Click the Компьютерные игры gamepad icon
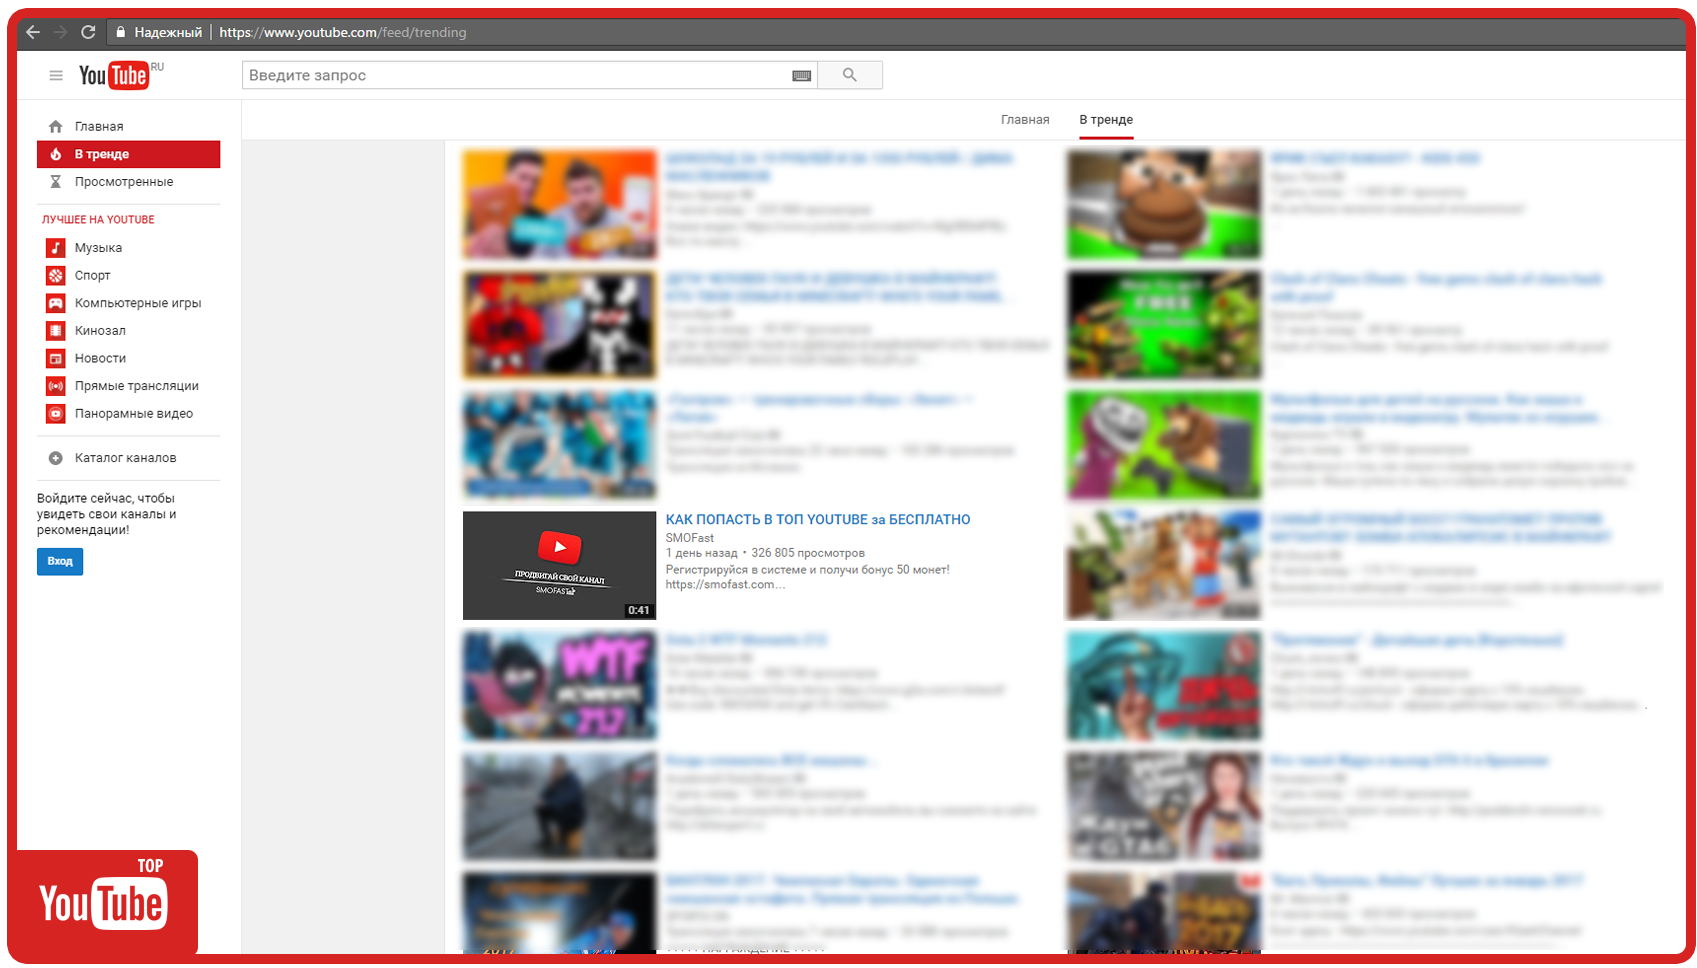This screenshot has width=1697, height=968. pos(56,303)
